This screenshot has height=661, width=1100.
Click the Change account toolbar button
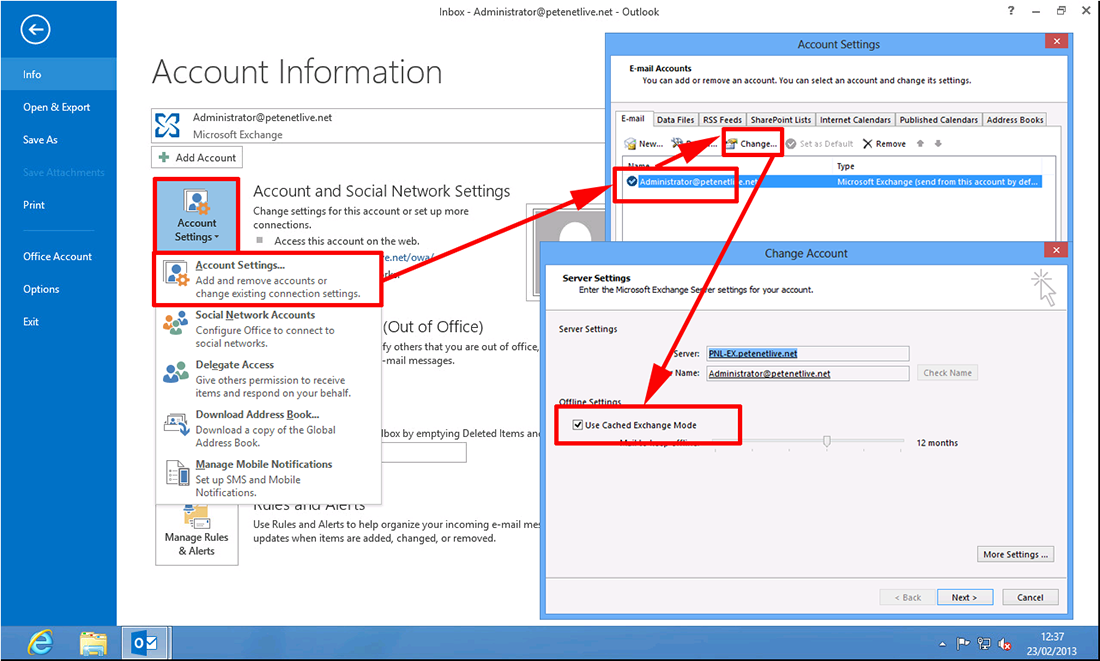point(751,144)
